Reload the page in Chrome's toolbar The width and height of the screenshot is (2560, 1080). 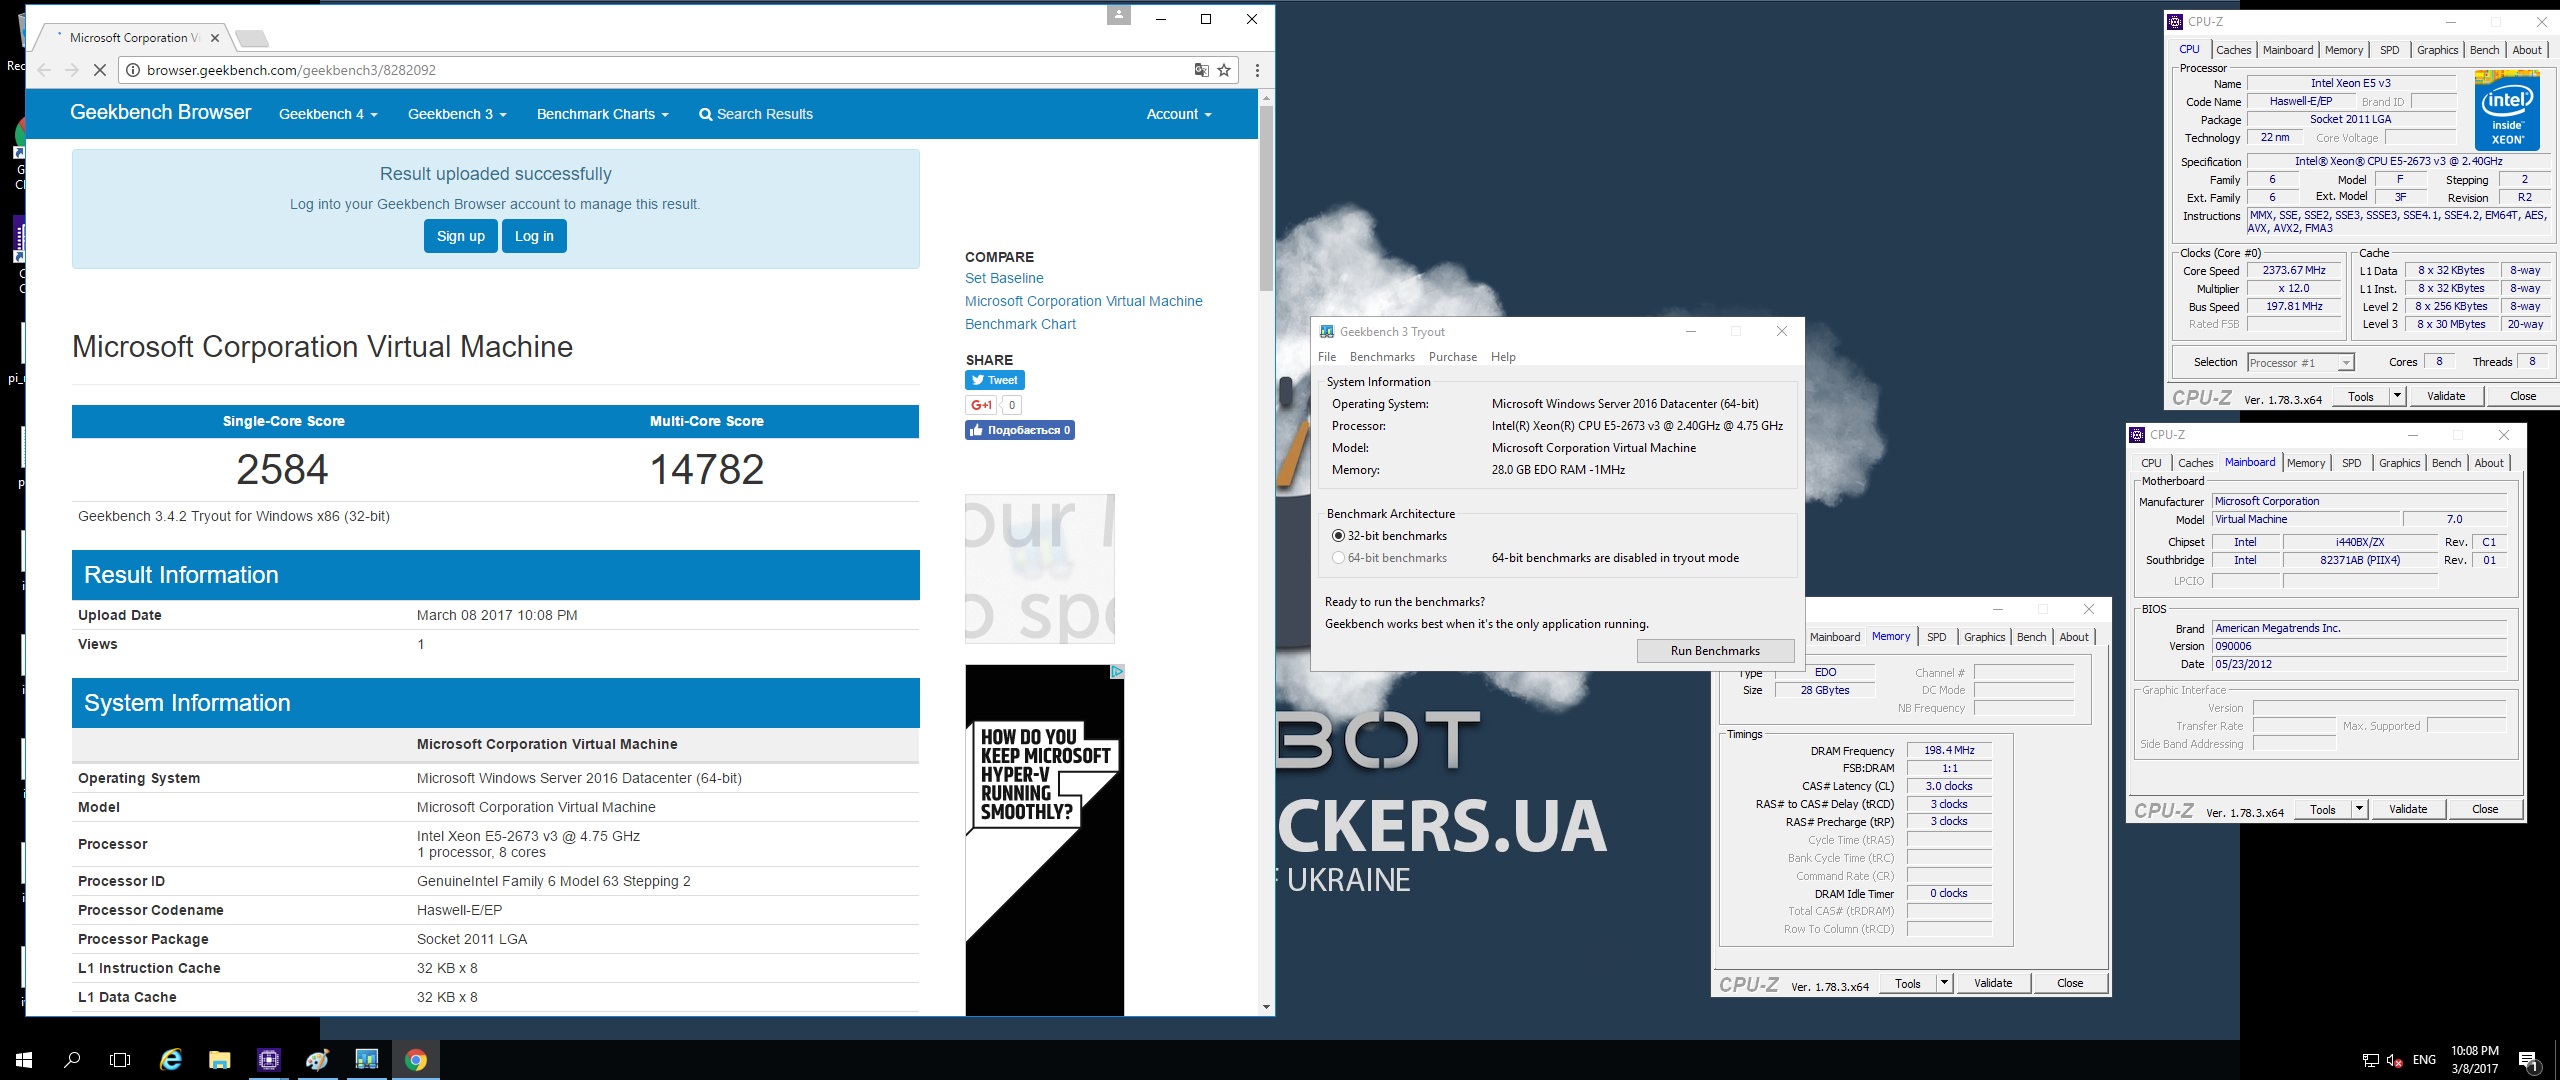[100, 70]
